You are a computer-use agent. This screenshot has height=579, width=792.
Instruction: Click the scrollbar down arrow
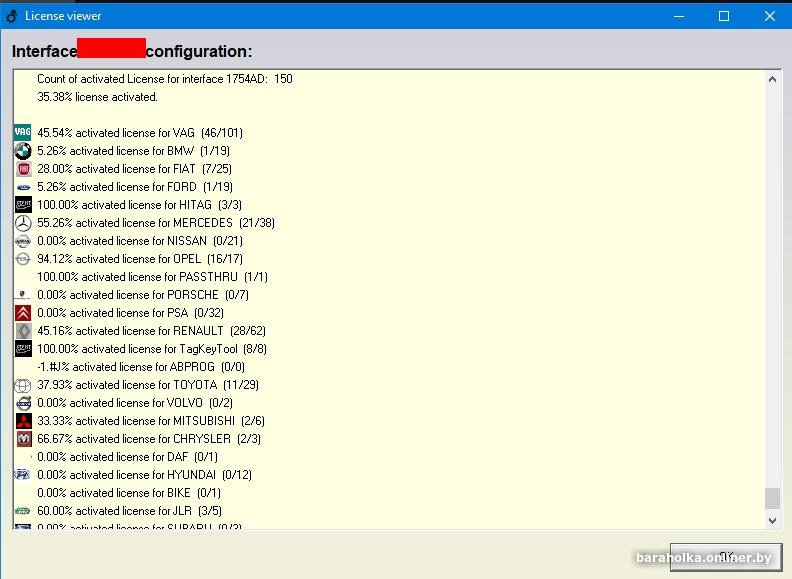[x=771, y=520]
